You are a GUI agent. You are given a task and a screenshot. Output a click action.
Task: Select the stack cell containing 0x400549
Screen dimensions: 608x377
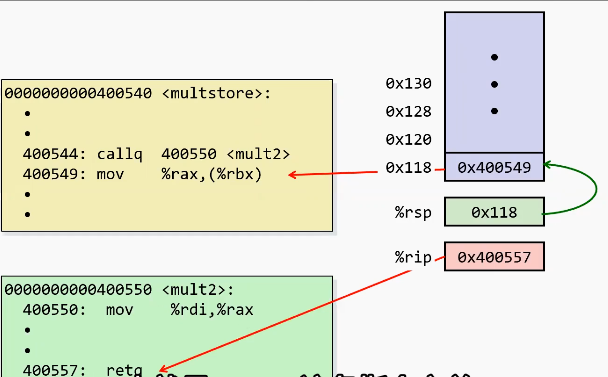point(494,167)
